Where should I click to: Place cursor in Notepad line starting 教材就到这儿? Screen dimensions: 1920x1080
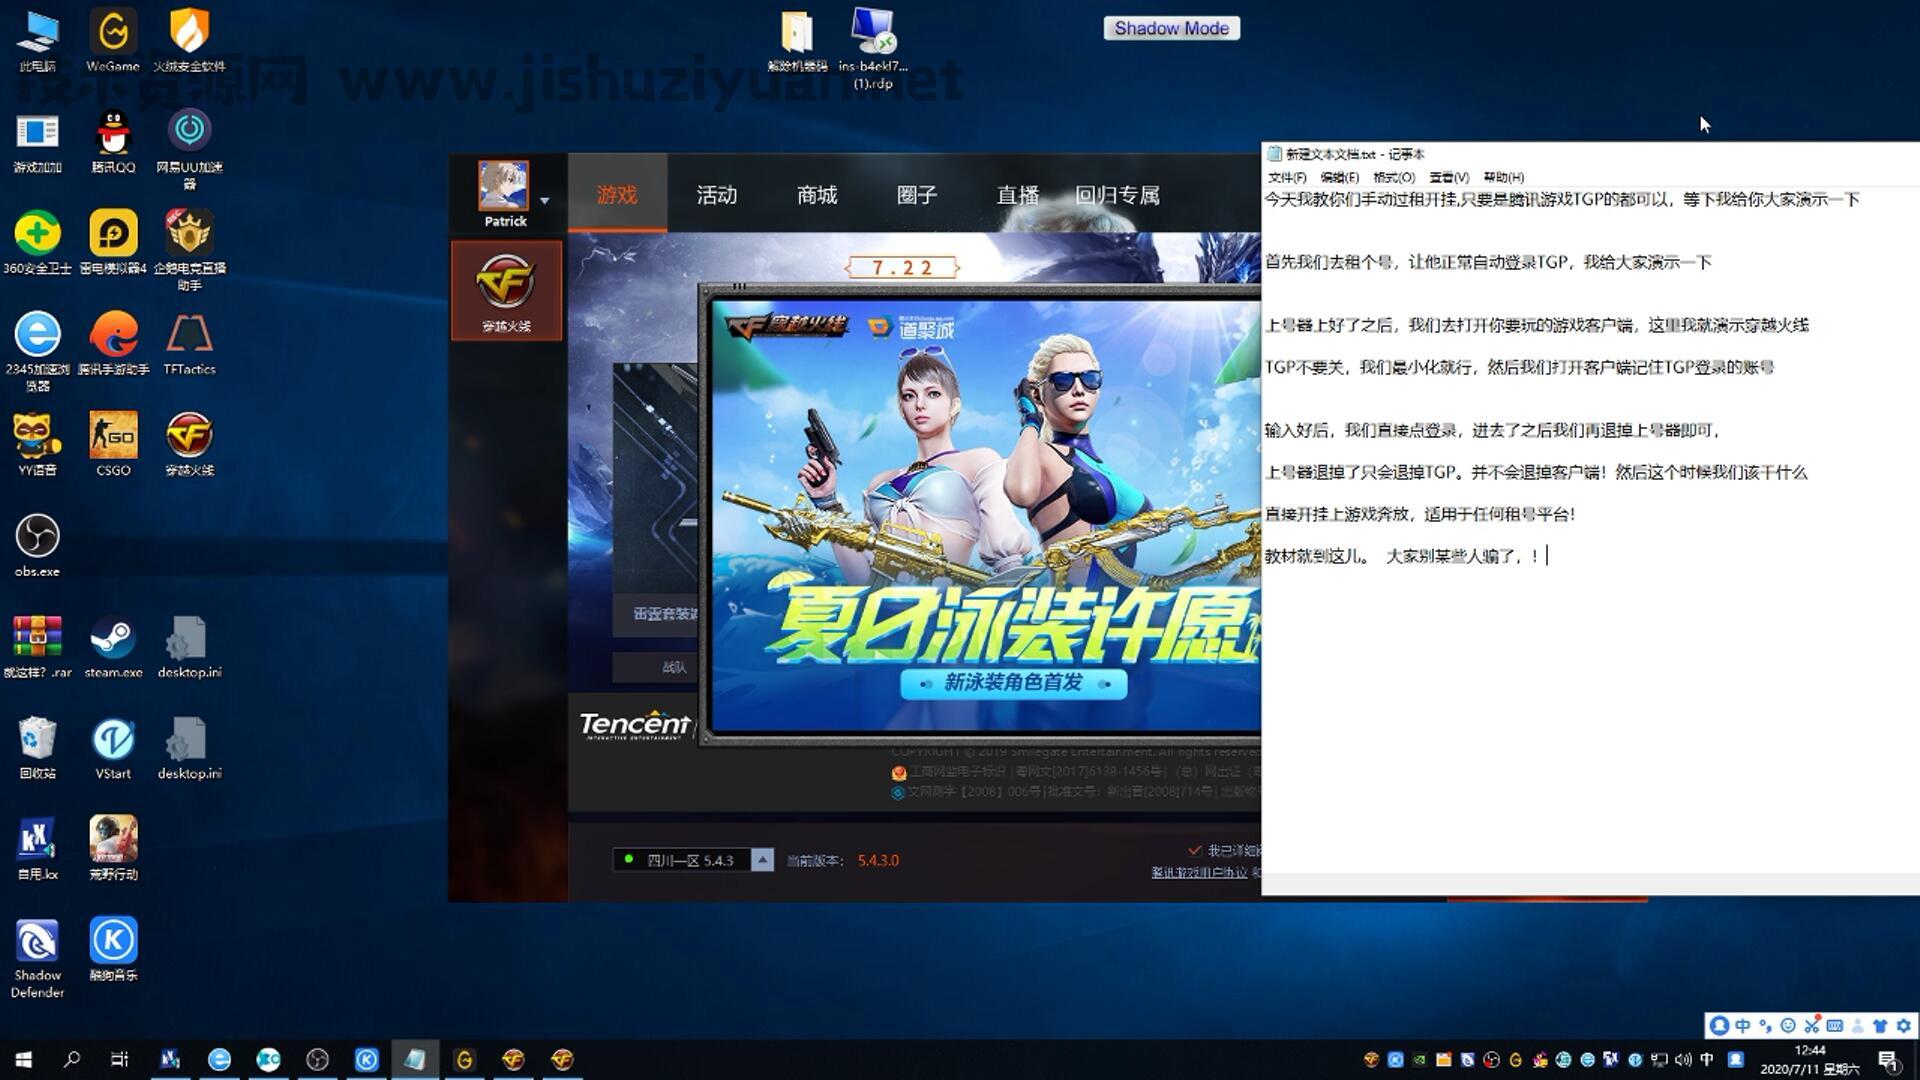[x=1404, y=556]
